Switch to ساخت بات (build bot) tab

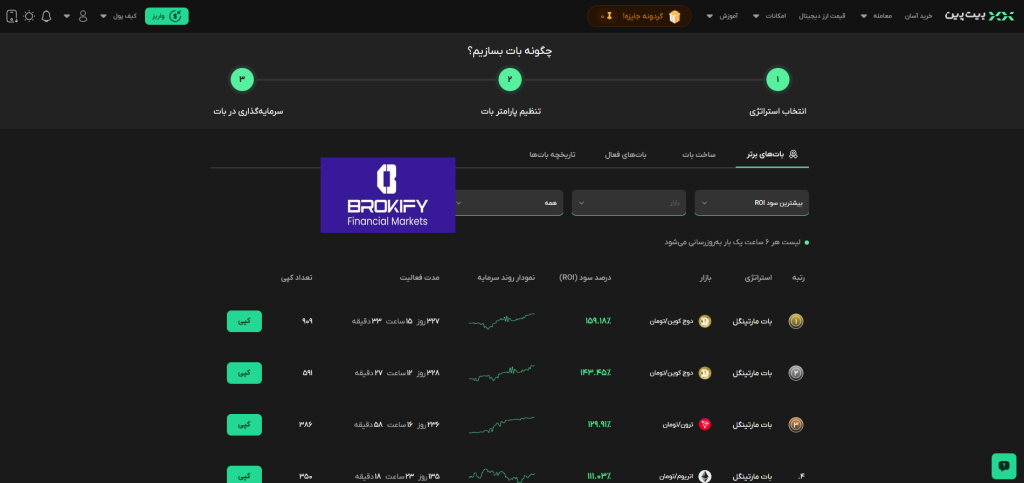pos(699,155)
